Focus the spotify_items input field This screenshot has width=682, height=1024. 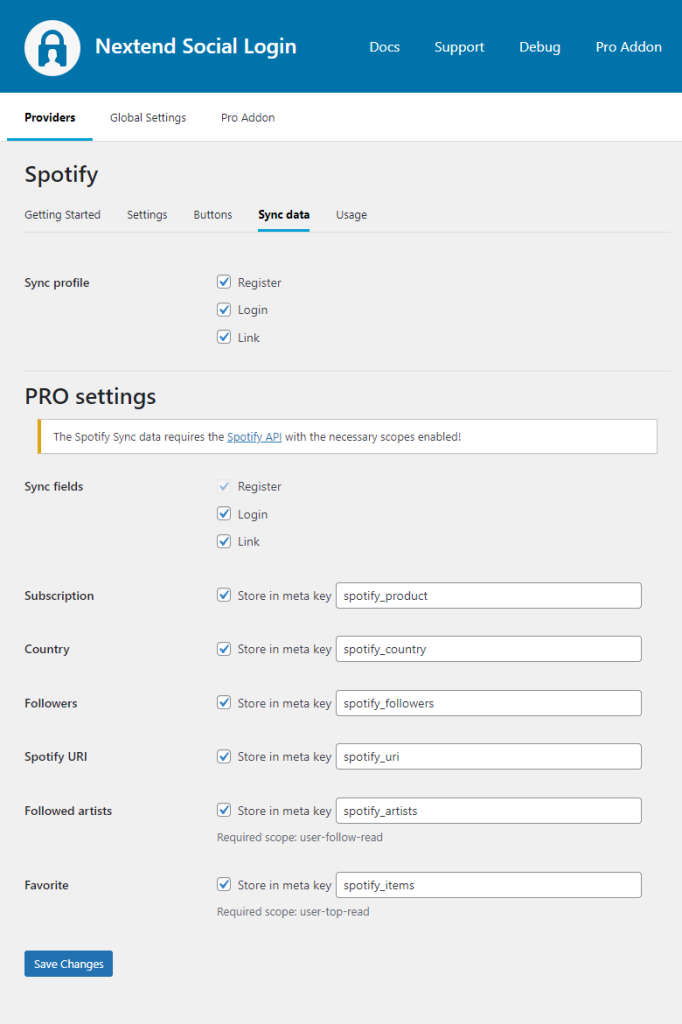tap(489, 885)
